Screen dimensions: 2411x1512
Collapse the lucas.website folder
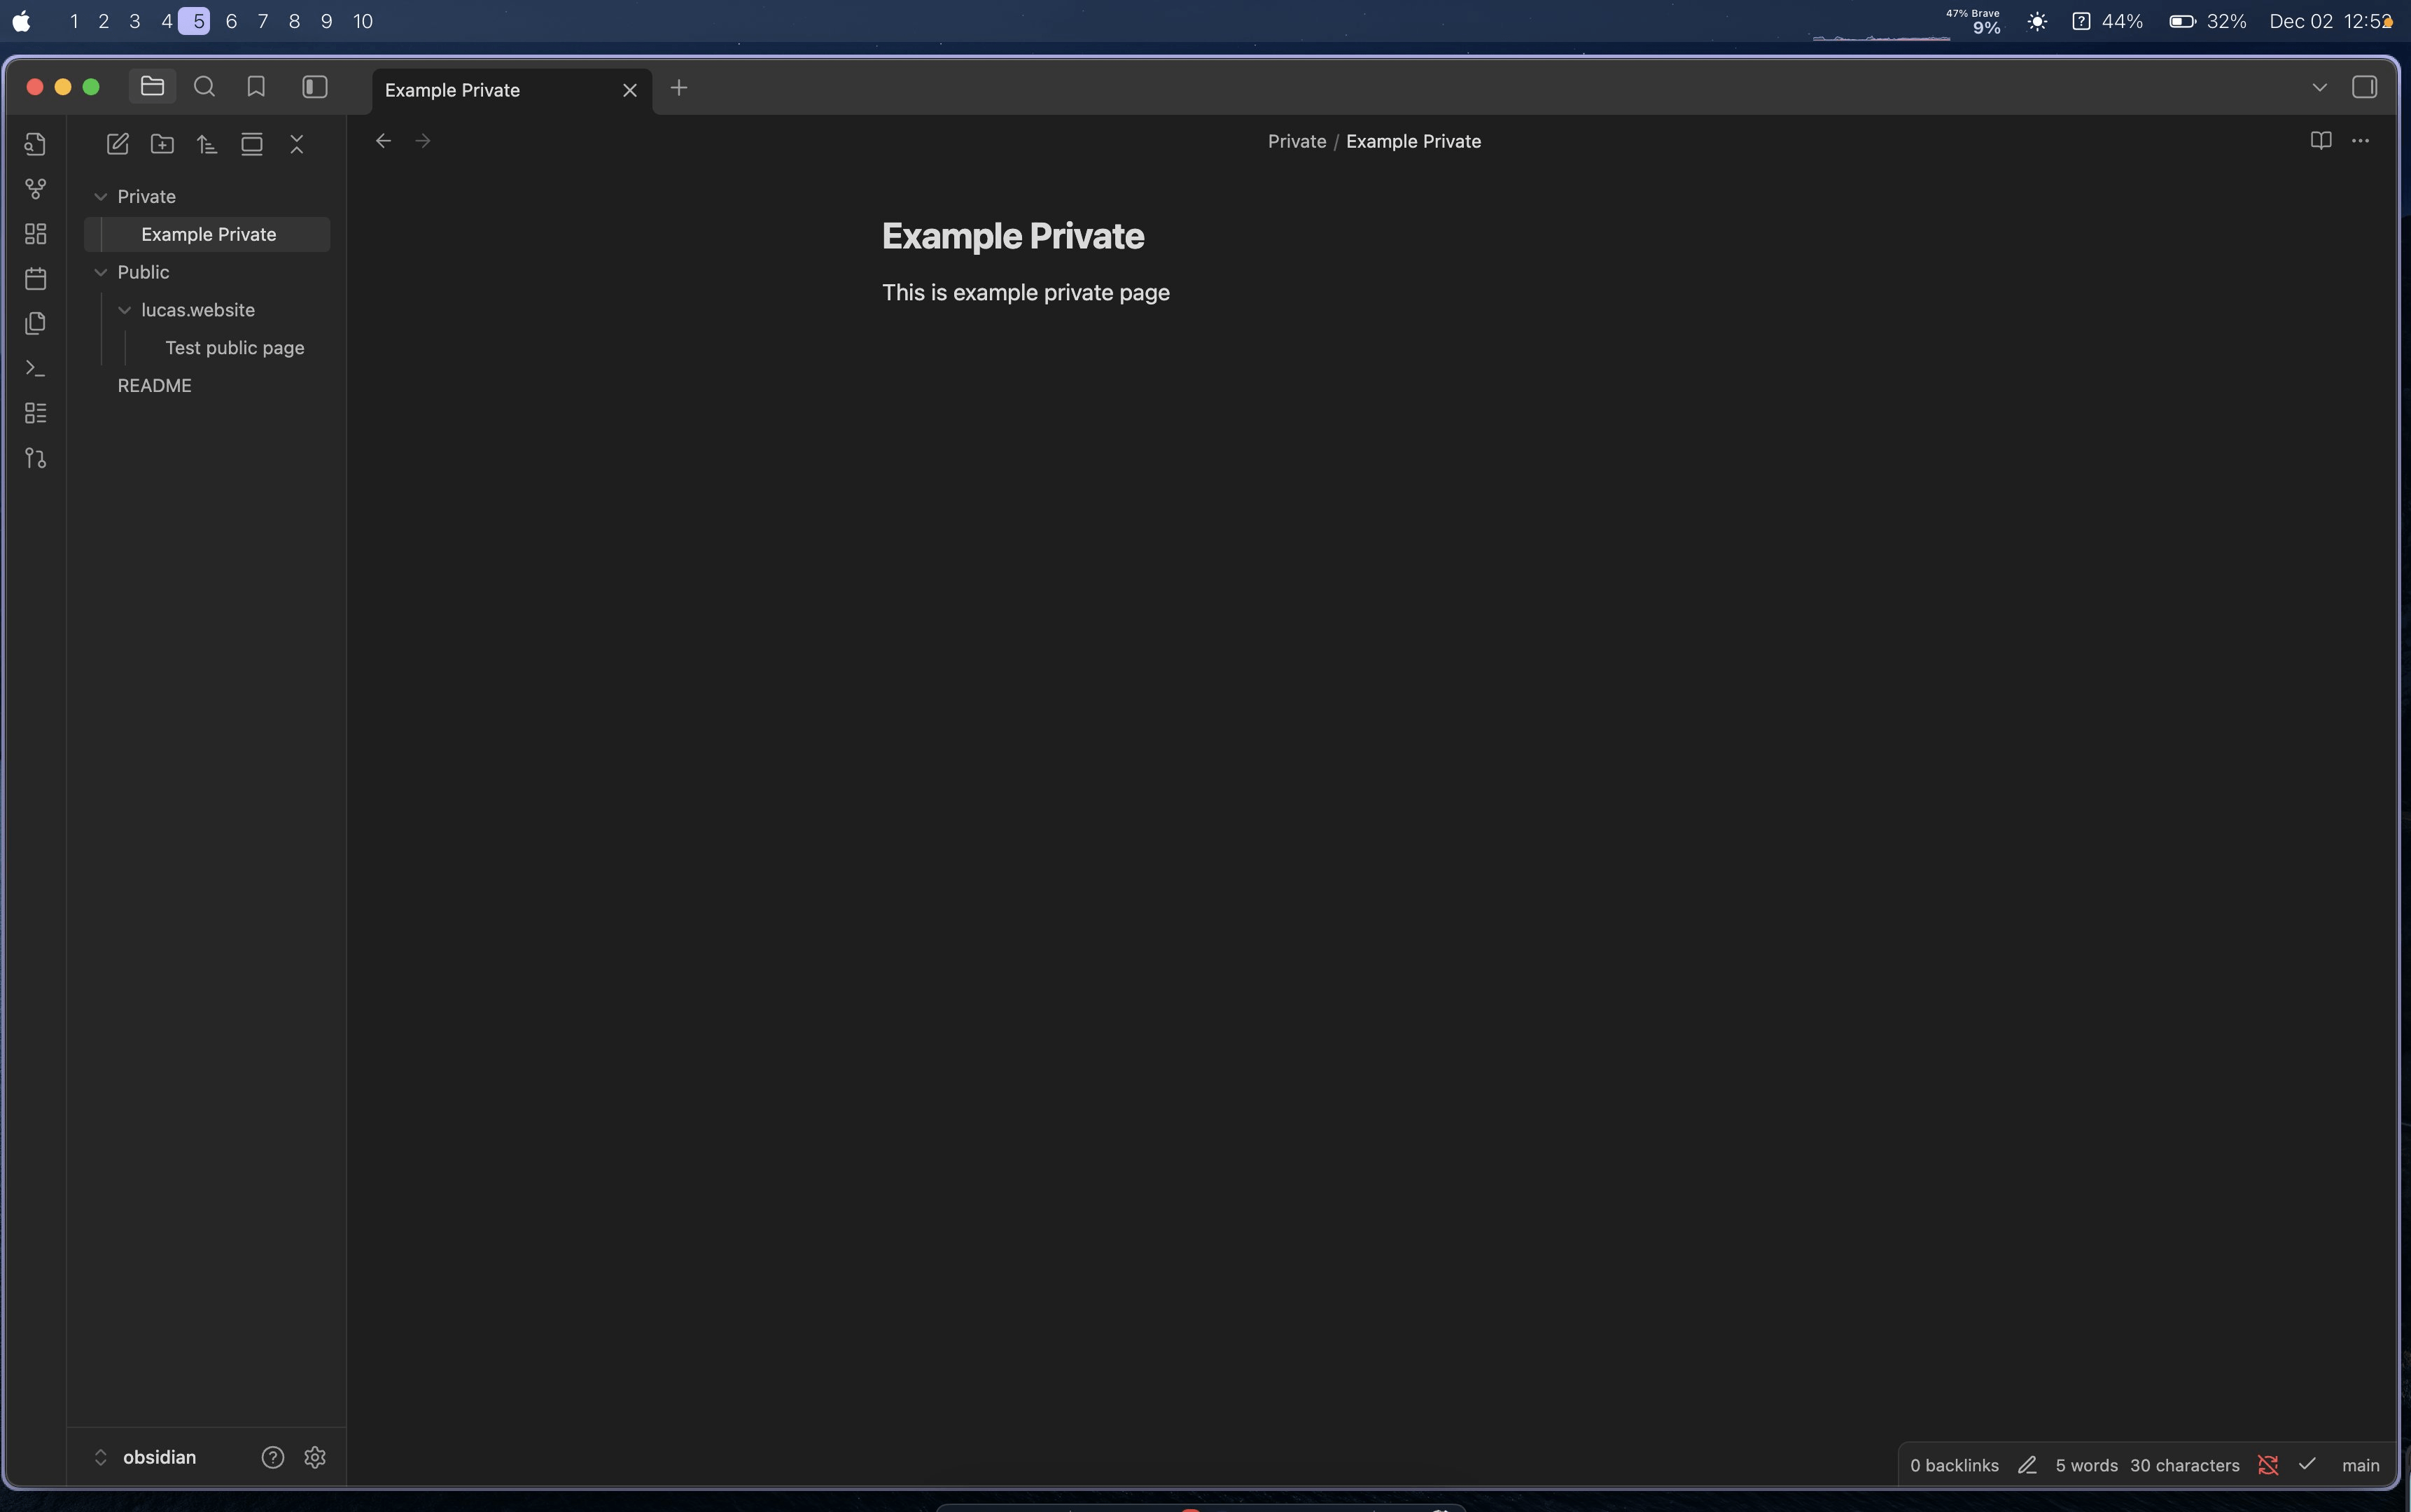tap(125, 310)
